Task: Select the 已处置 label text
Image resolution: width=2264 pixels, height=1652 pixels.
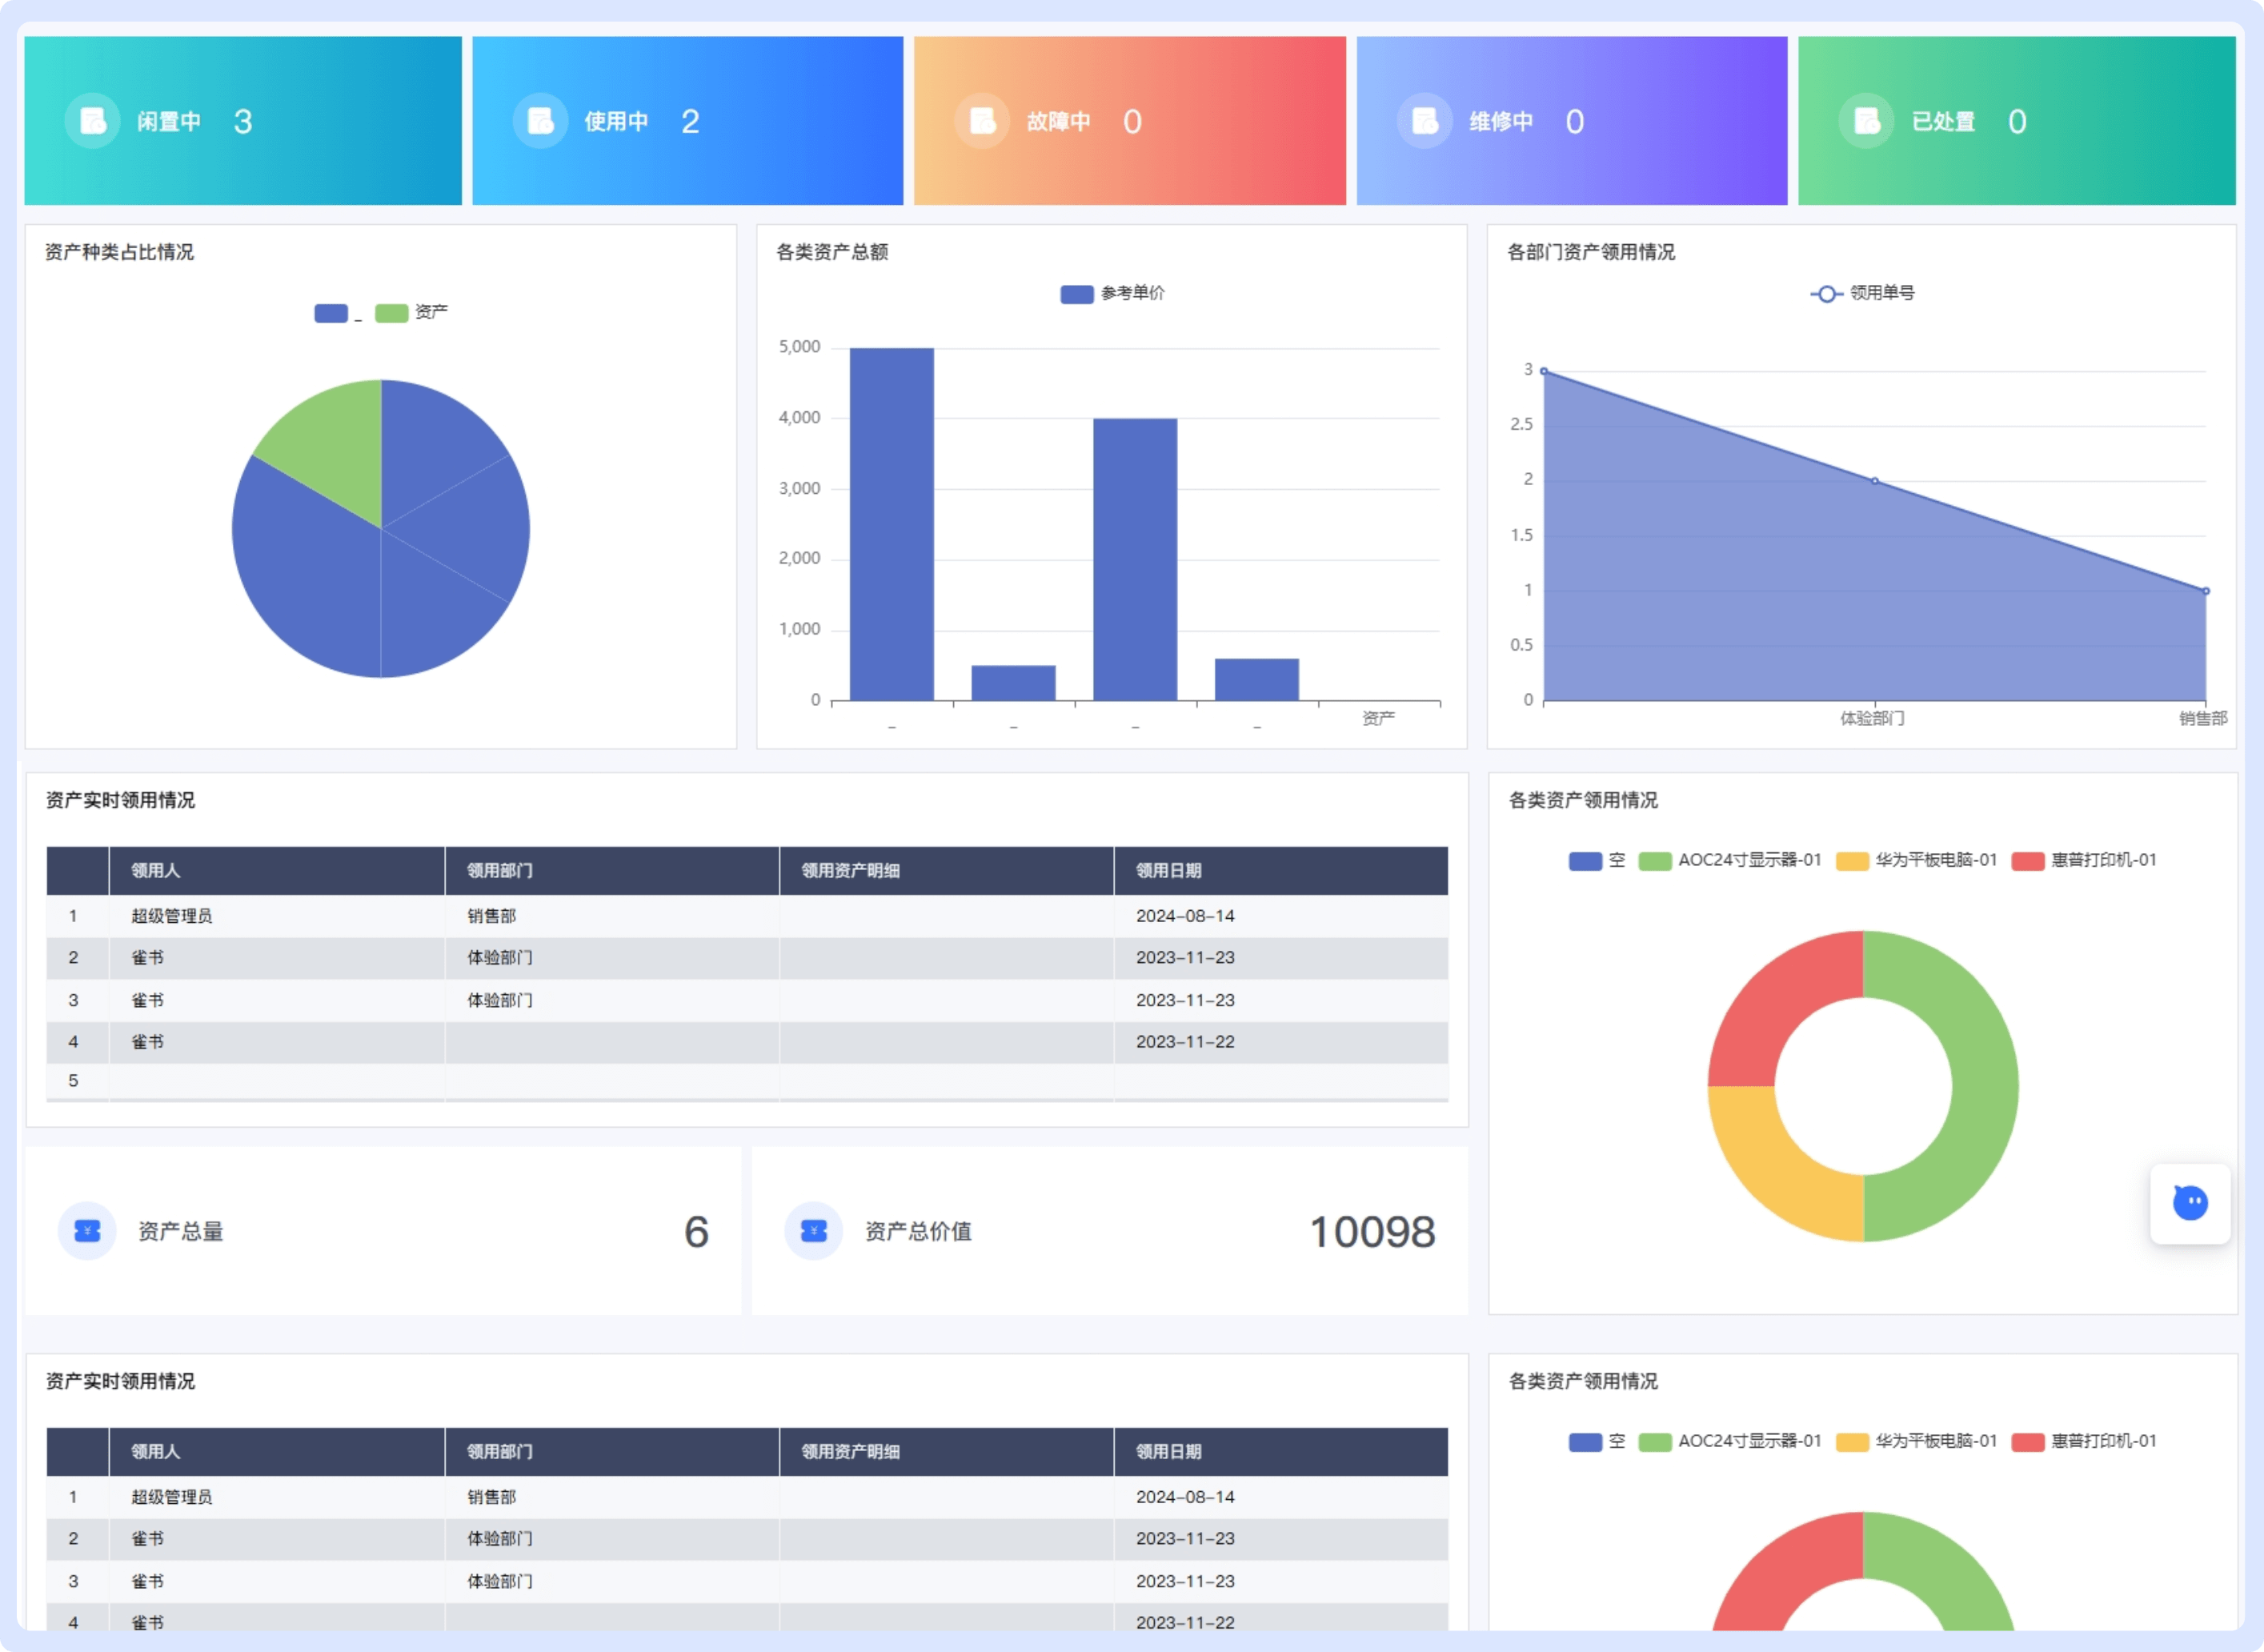Action: 1943,121
